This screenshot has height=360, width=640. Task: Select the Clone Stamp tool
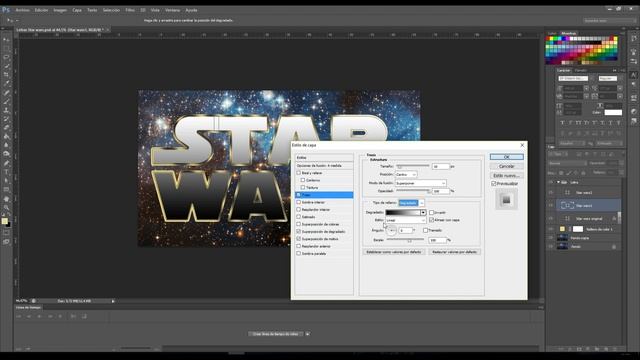click(x=6, y=110)
